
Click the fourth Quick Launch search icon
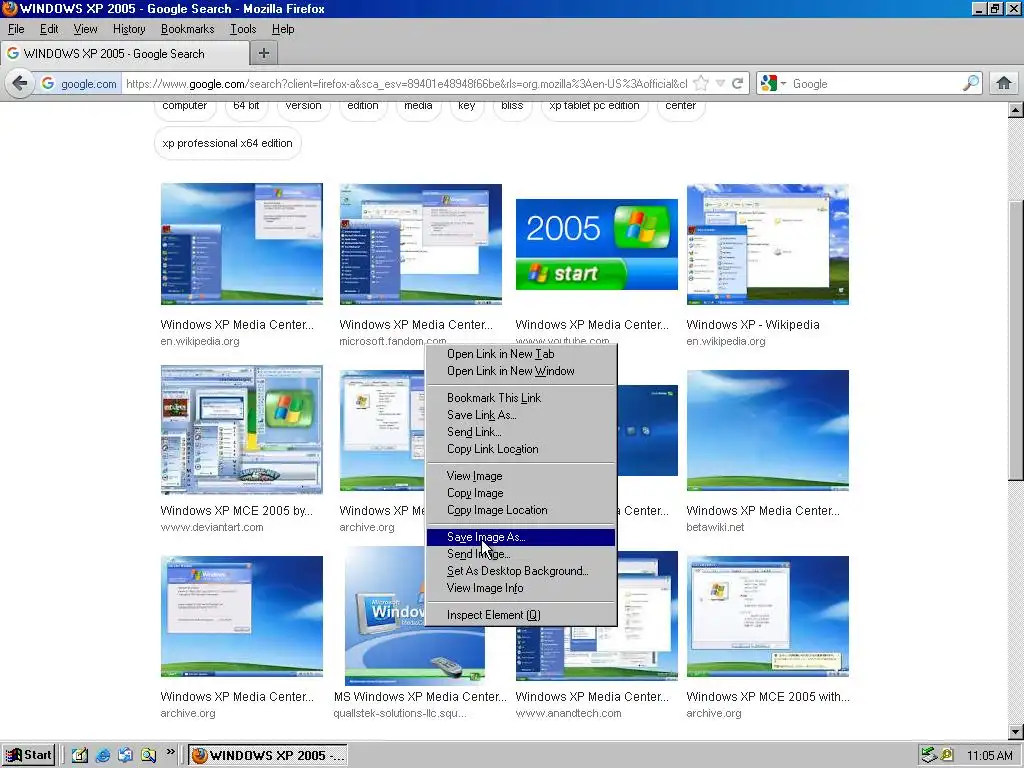click(148, 756)
